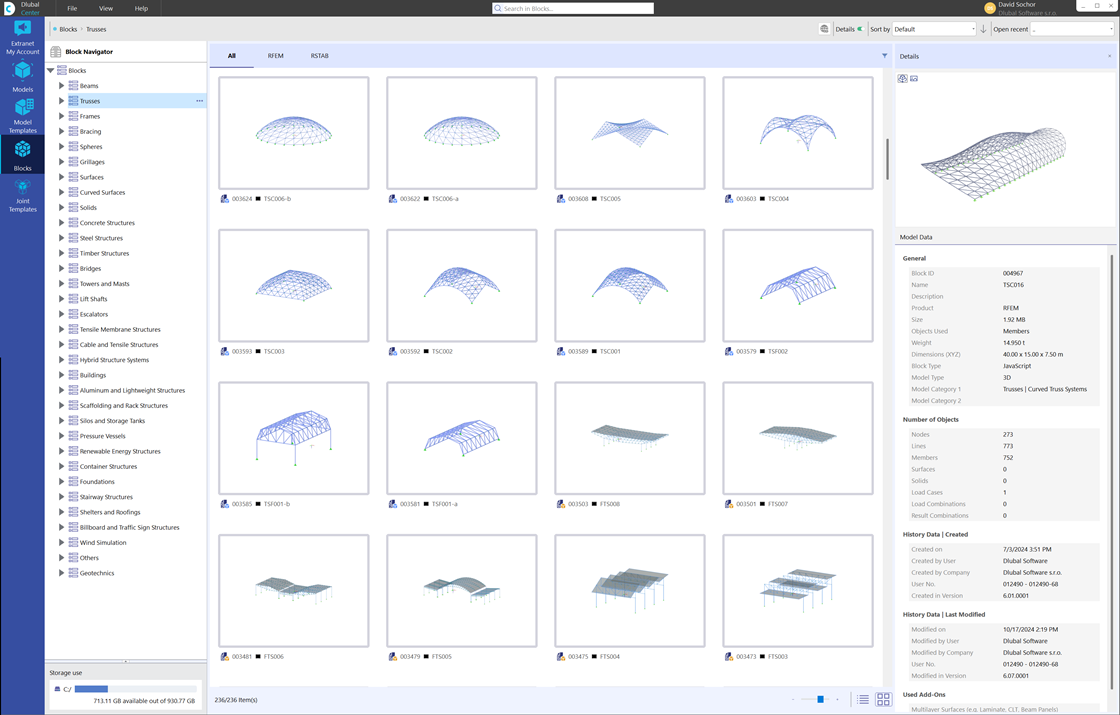Expand the Steel Structures category
This screenshot has width=1120, height=715.
[x=62, y=237]
